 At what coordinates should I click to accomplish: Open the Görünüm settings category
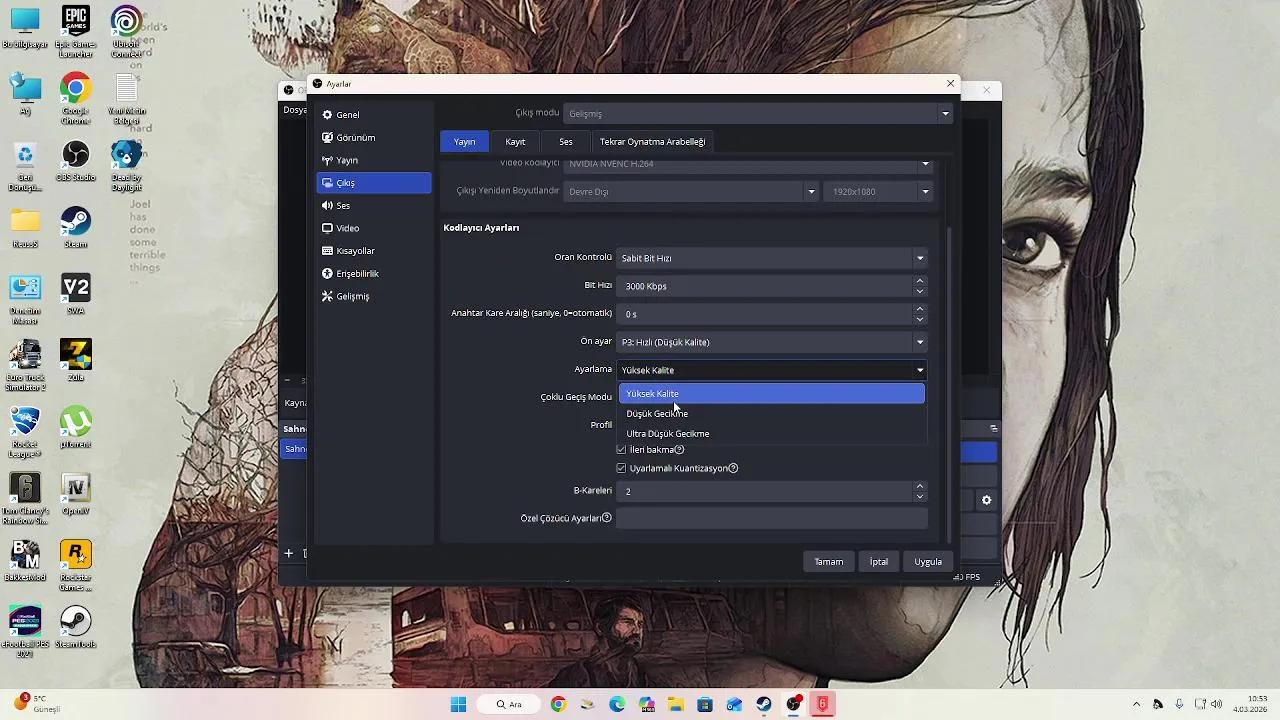[x=355, y=138]
